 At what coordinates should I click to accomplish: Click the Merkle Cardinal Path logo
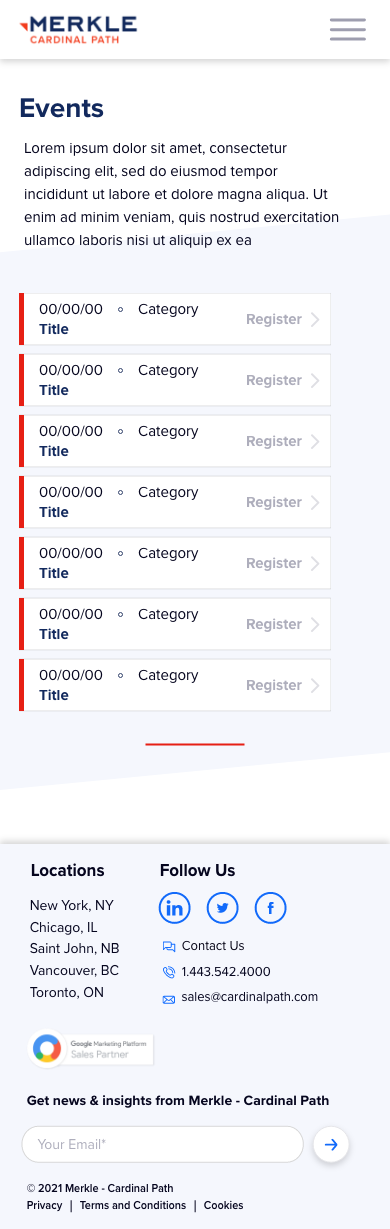point(78,30)
